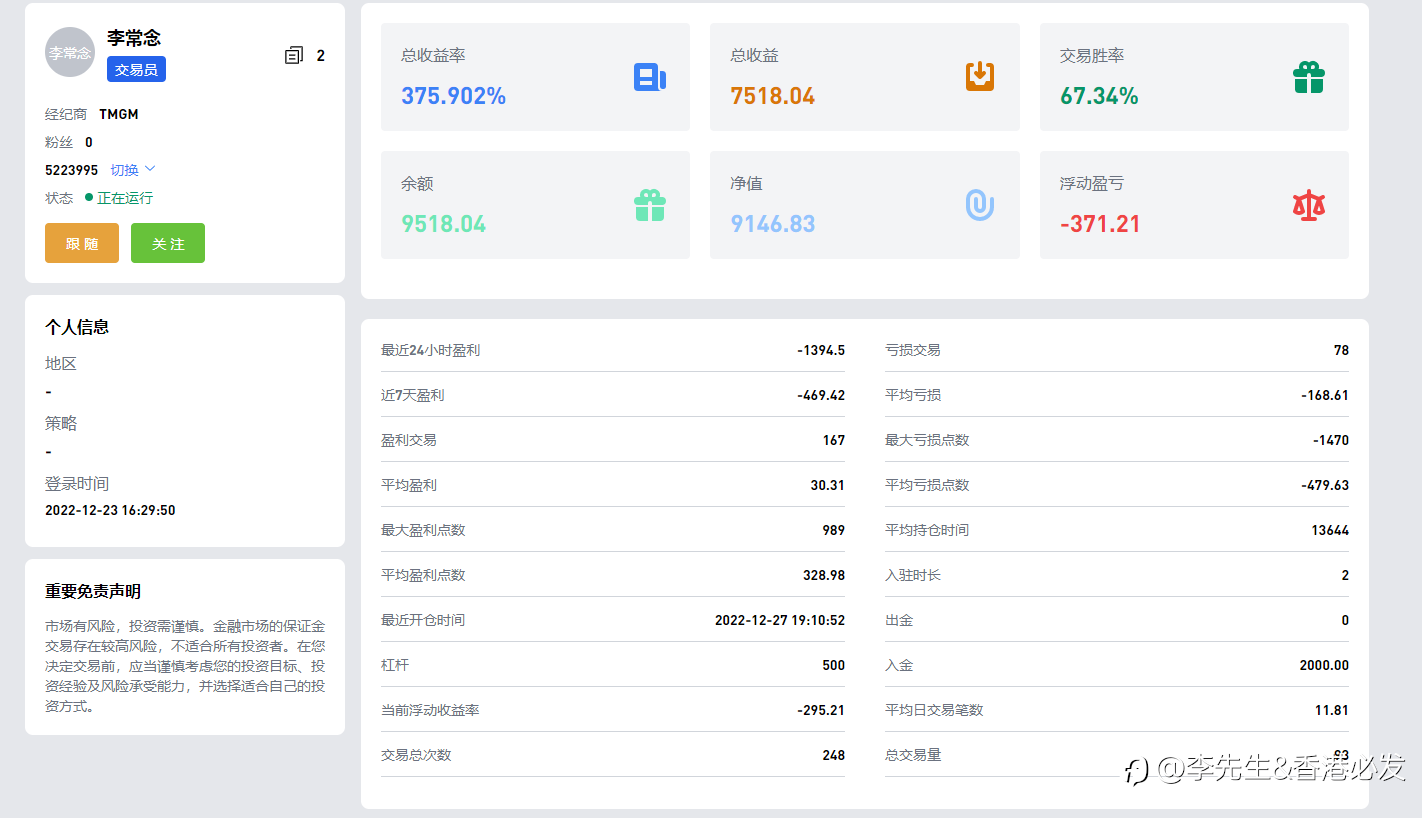Click the blue 交易员 badge
Screen dimensions: 1422x818
136,69
